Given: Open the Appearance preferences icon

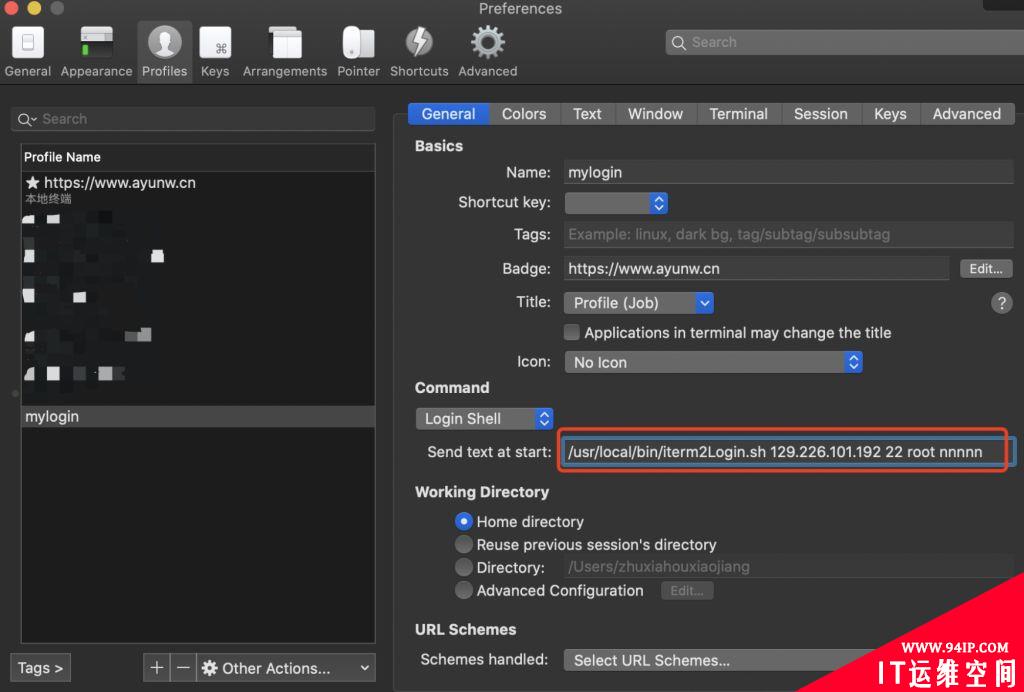Looking at the screenshot, I should [97, 43].
